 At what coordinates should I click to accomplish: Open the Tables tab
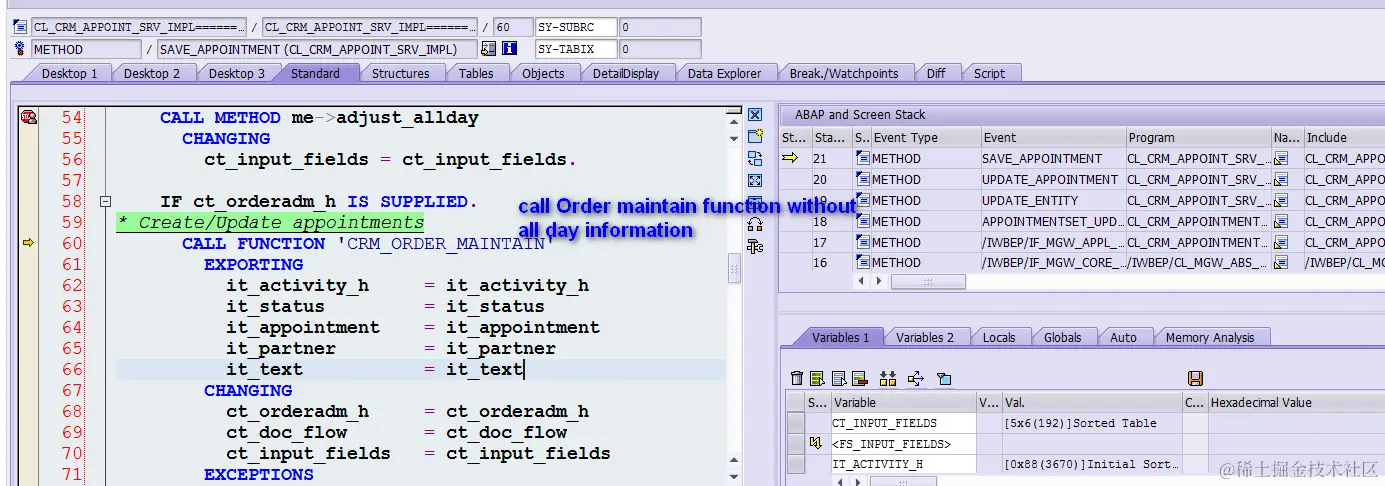476,73
